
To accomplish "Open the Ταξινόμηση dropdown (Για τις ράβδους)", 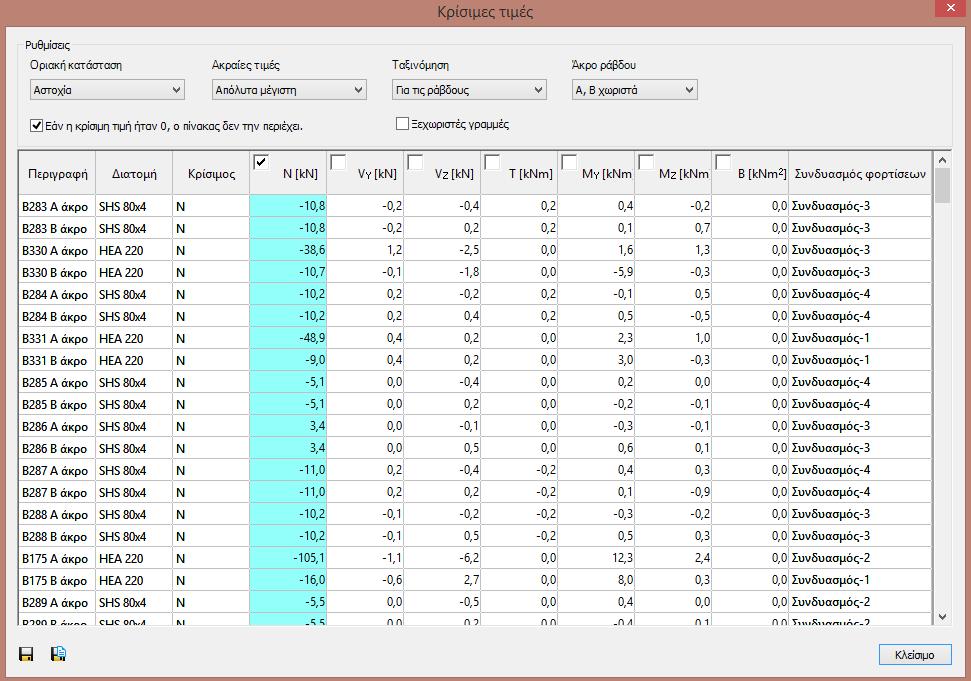I will [469, 90].
